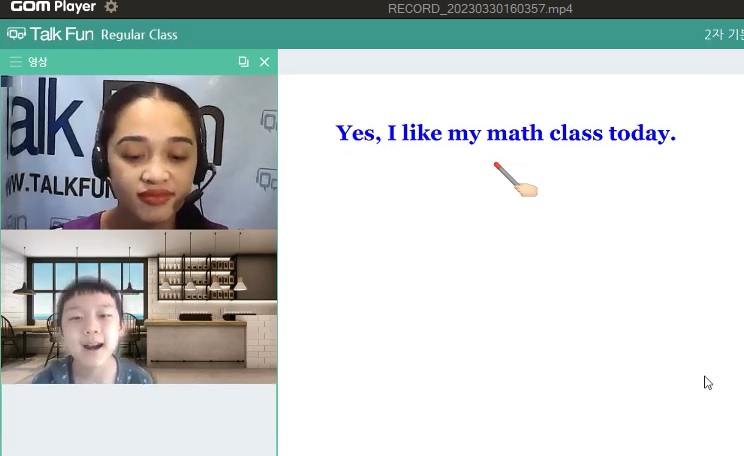Select the teacher's webcam video
The width and height of the screenshot is (744, 456).
(139, 152)
